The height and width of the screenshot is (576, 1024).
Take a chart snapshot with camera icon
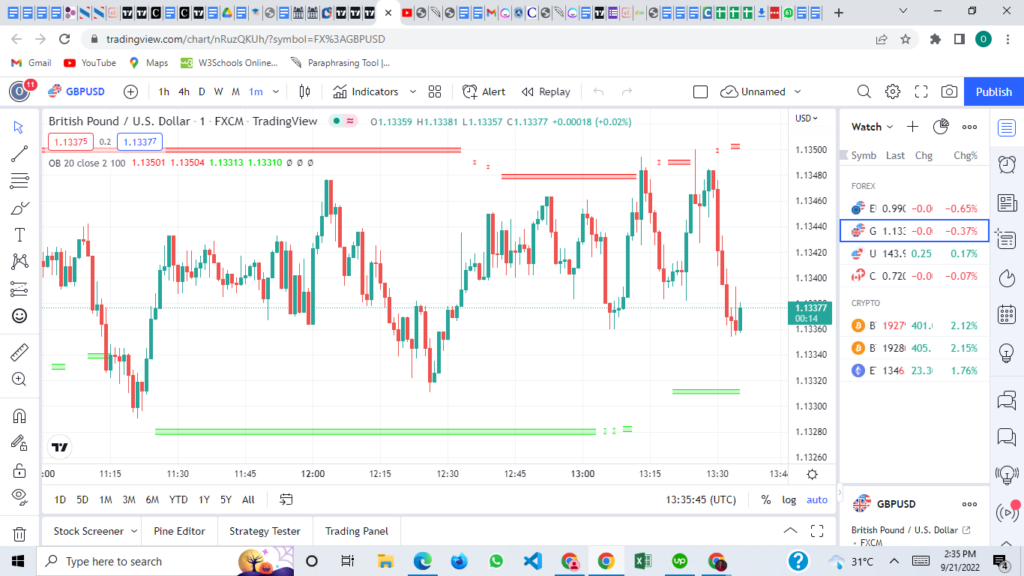click(x=949, y=91)
